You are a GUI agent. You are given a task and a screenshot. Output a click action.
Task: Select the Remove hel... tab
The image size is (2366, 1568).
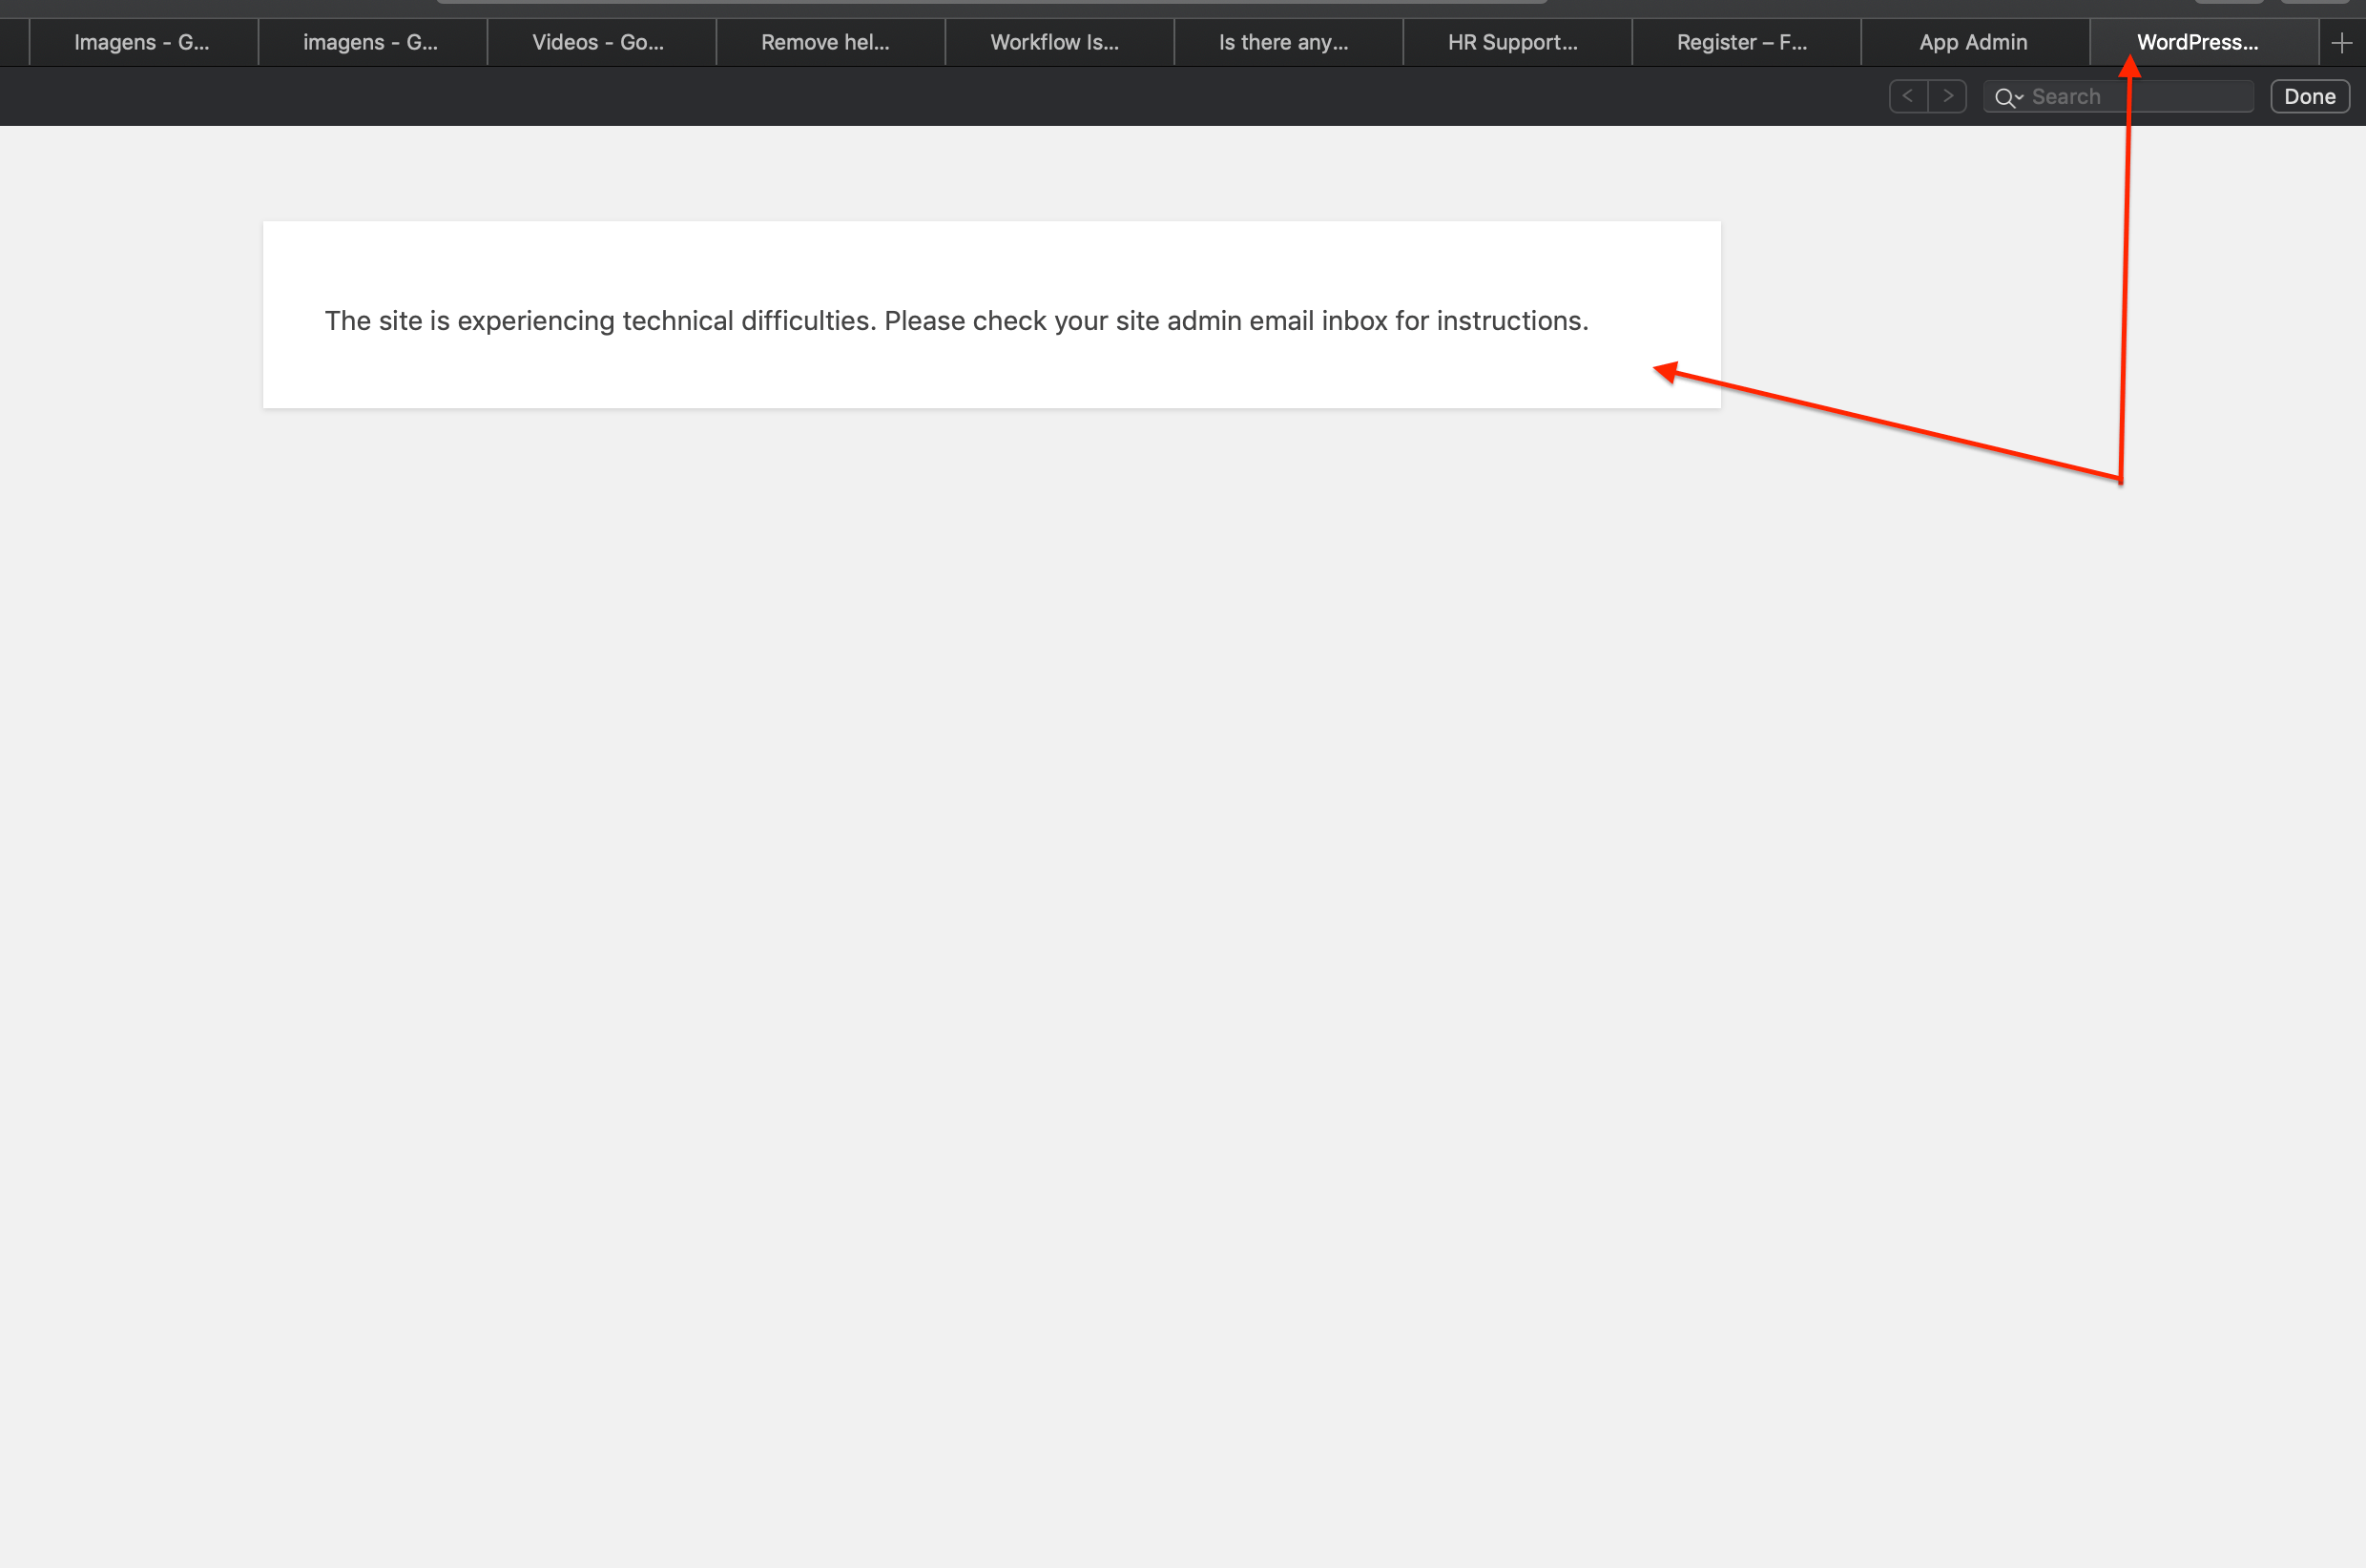pos(825,43)
